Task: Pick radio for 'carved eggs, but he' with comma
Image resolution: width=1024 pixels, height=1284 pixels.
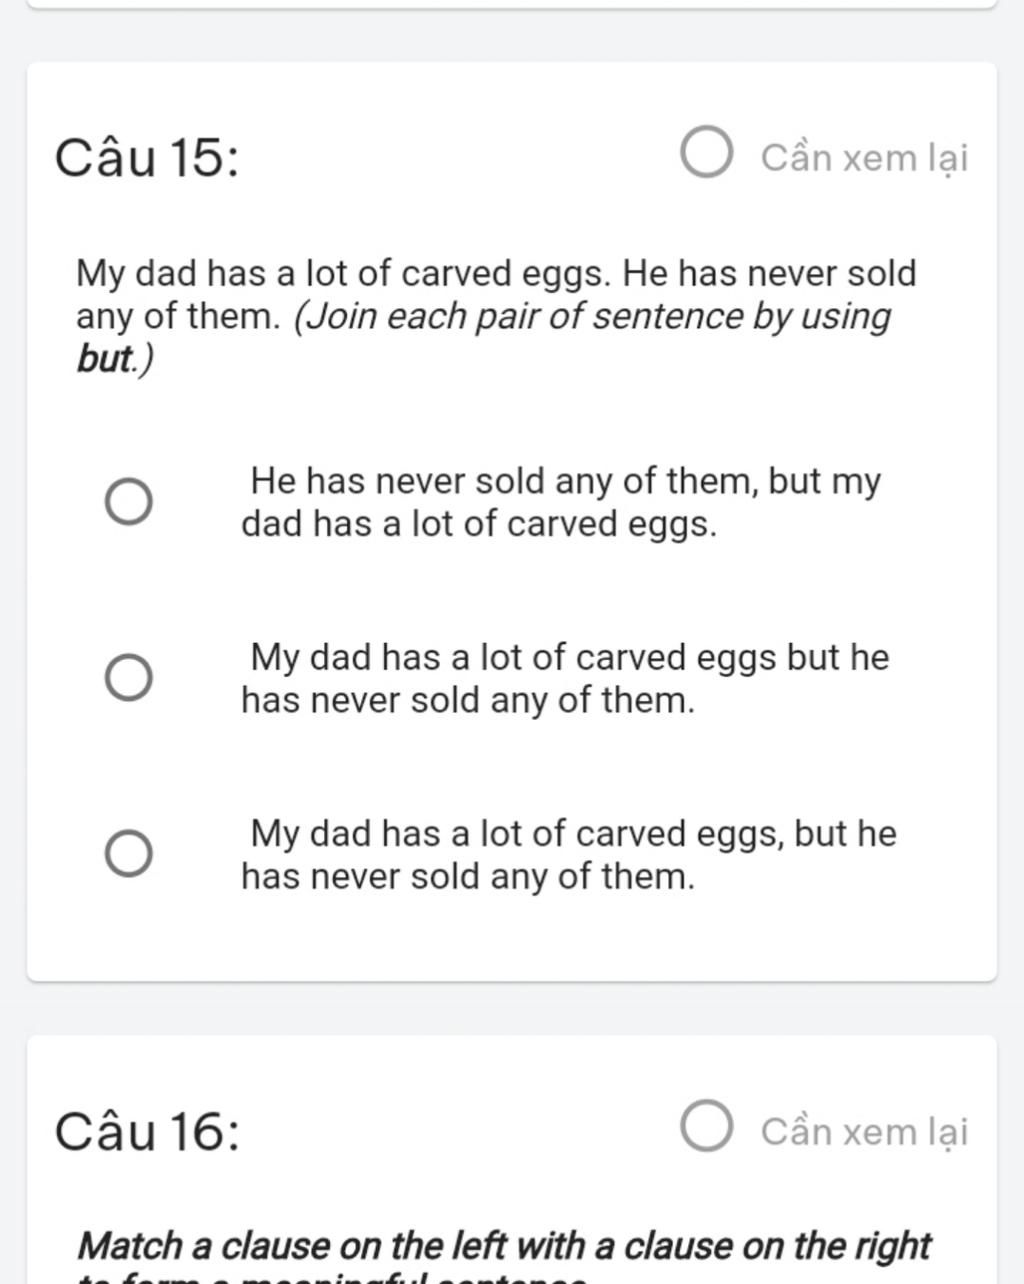Action: [129, 854]
